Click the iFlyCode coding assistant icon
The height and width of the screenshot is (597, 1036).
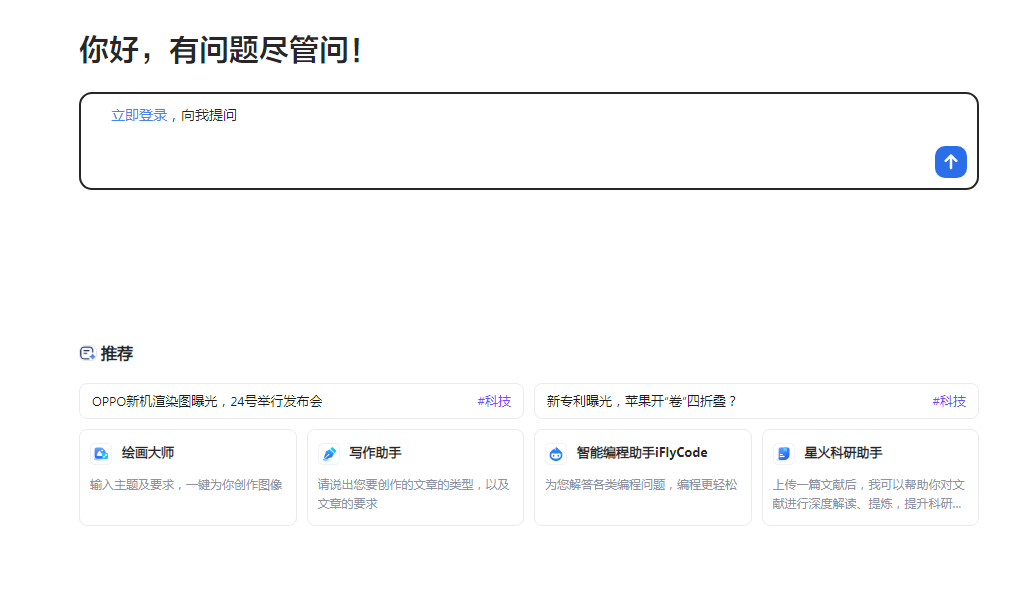click(556, 452)
